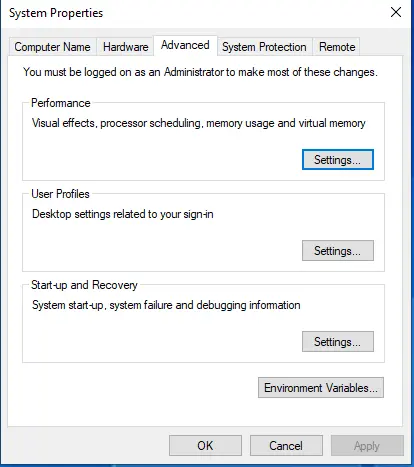Switch to the Computer Name tab
414x467 pixels.
pos(52,47)
